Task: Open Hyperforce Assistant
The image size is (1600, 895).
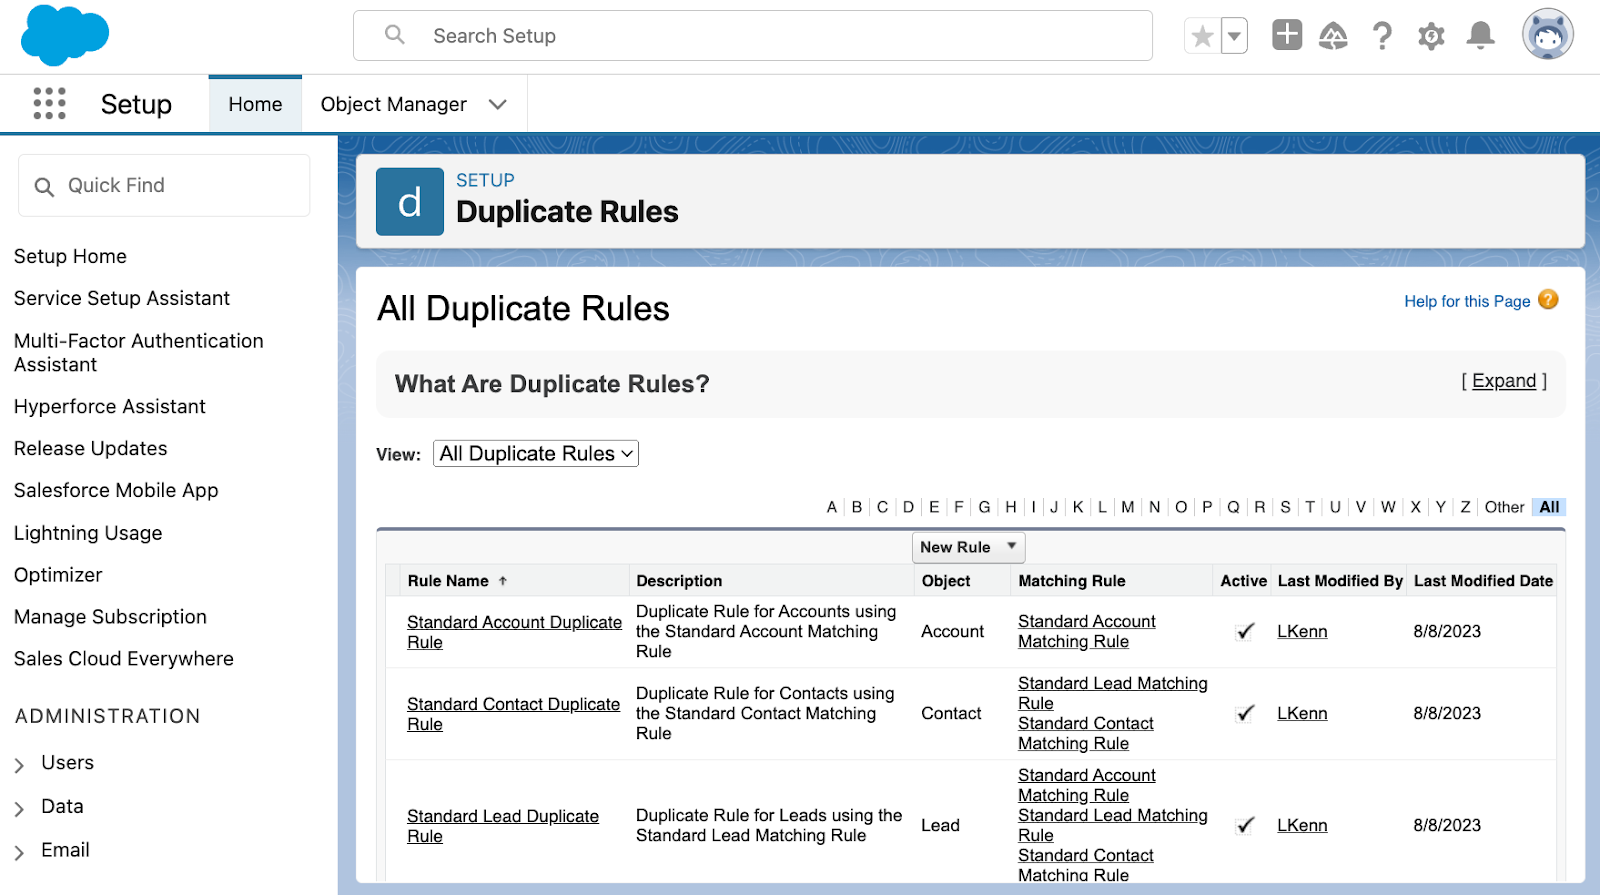Action: [x=110, y=406]
